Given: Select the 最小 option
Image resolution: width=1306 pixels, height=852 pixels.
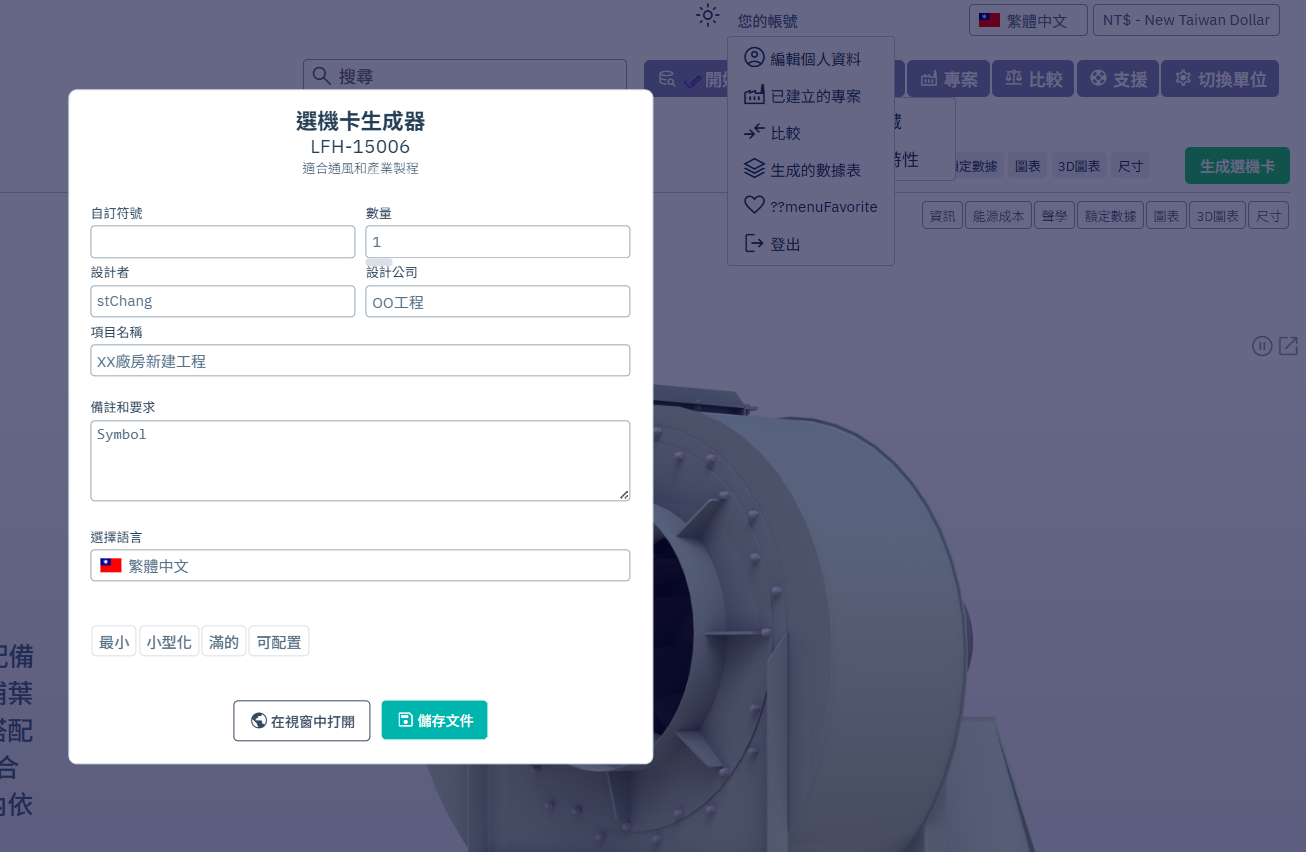Looking at the screenshot, I should (x=114, y=642).
